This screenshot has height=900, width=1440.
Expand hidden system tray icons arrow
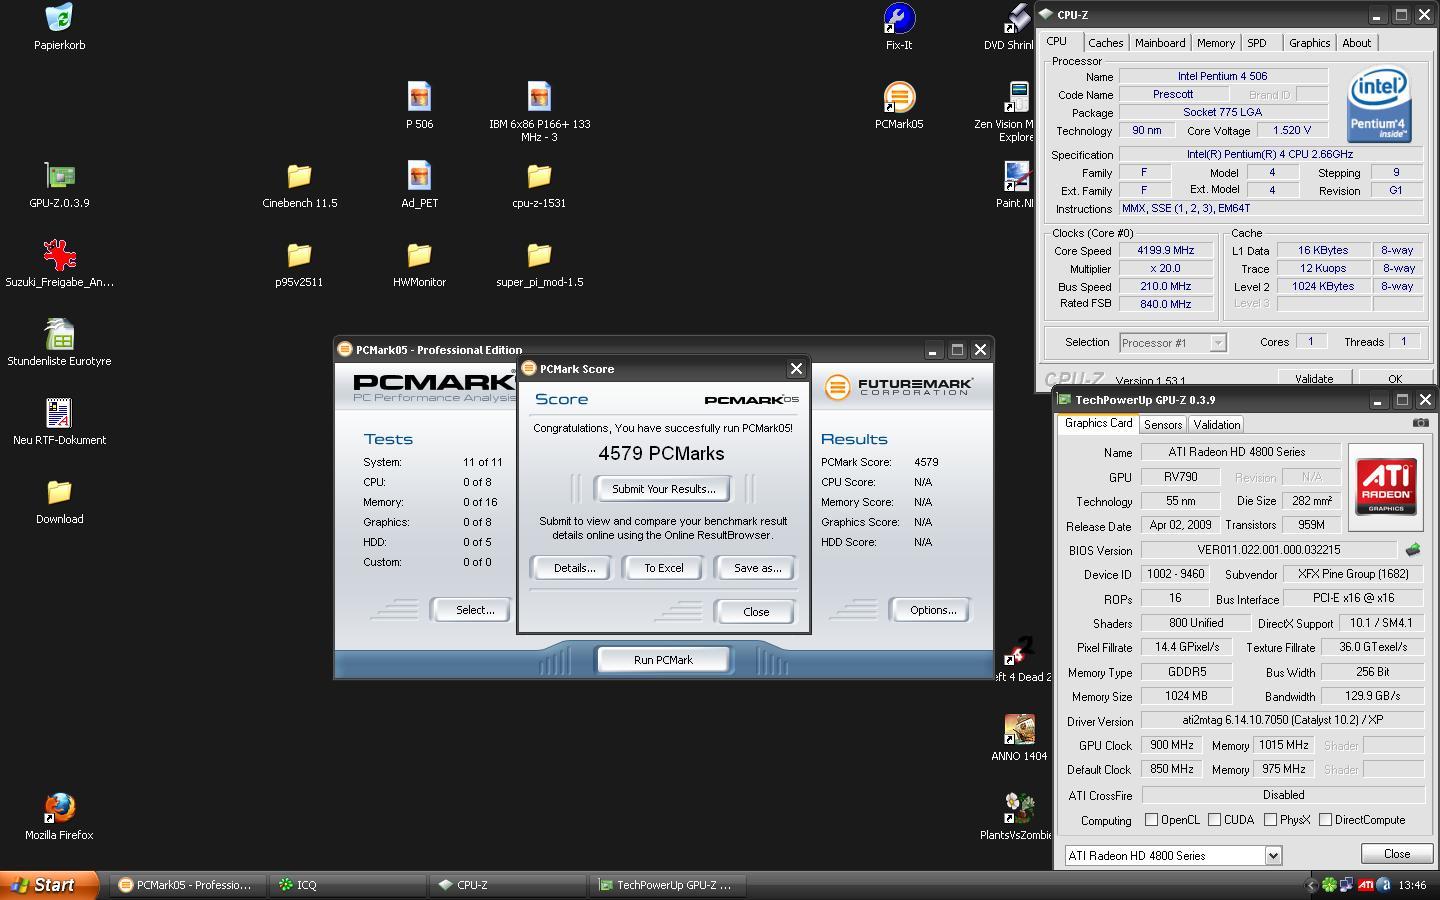click(1311, 885)
